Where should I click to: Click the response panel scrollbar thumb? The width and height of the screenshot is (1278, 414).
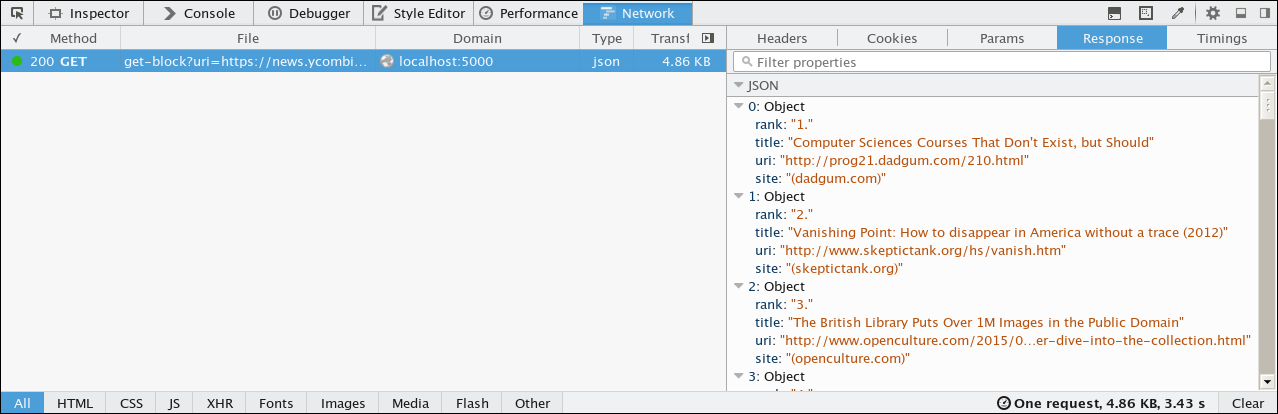pyautogui.click(x=1268, y=104)
